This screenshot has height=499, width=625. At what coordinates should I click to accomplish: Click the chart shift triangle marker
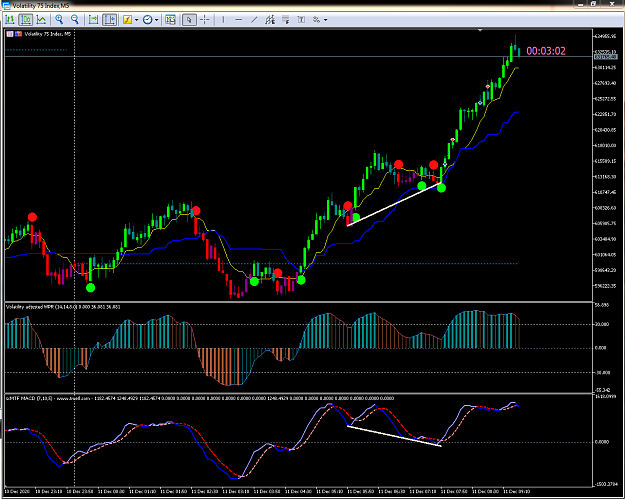(x=480, y=30)
